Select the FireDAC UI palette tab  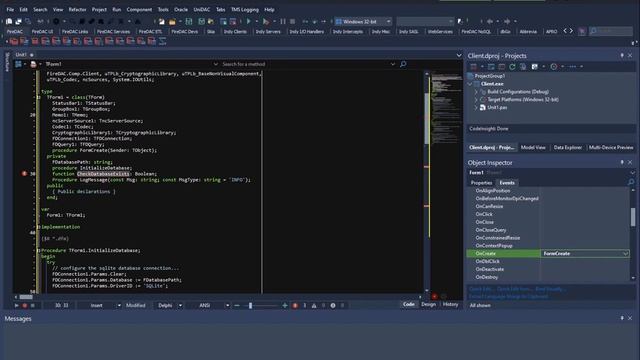pos(42,31)
